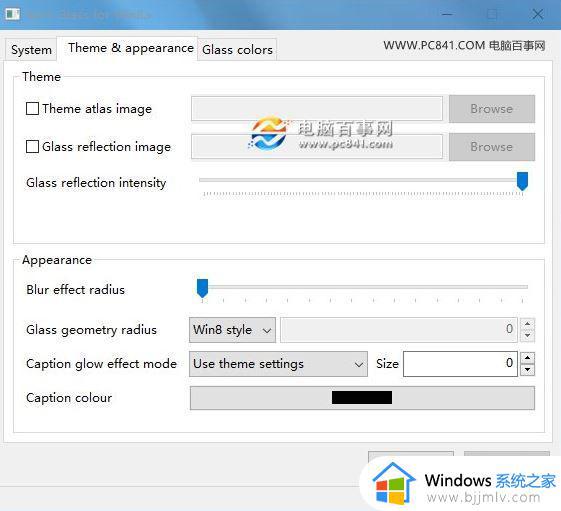Decrease Glass geometry radius with down arrow

(527, 336)
